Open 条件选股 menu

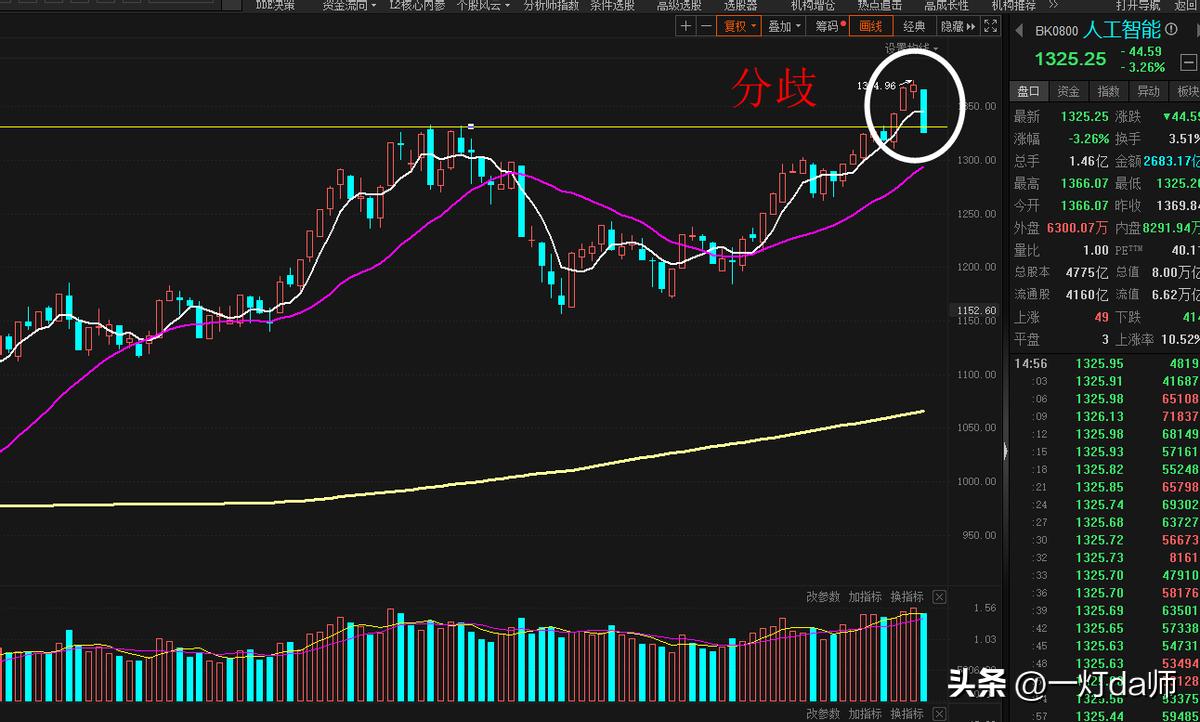pos(612,6)
